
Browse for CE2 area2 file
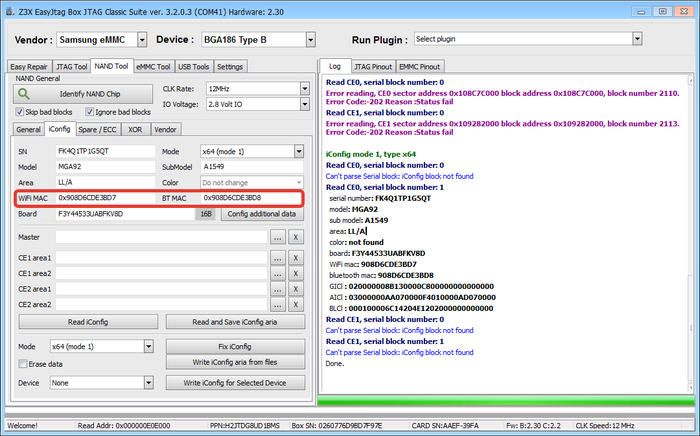coord(278,305)
